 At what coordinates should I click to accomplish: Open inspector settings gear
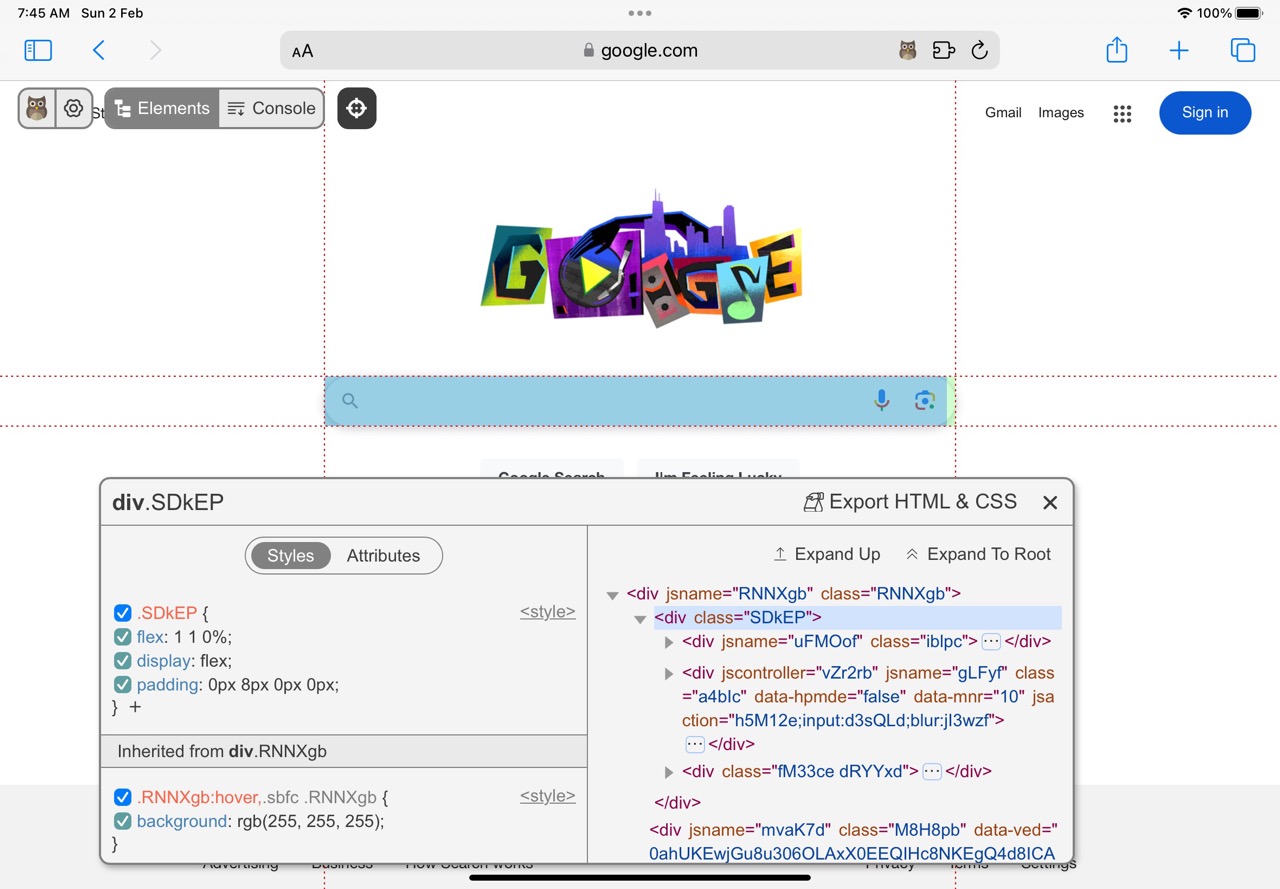point(73,108)
